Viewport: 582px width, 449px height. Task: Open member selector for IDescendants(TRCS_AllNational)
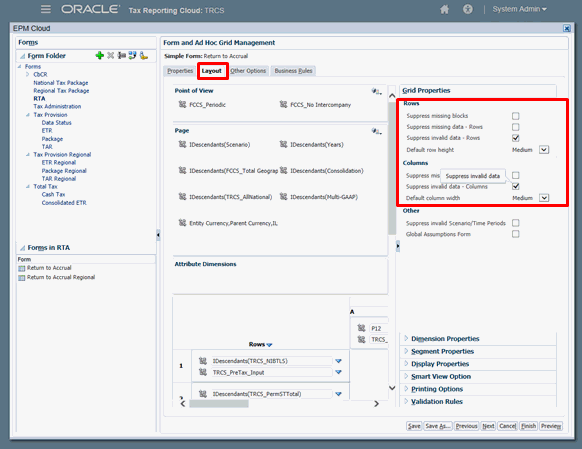(x=182, y=196)
